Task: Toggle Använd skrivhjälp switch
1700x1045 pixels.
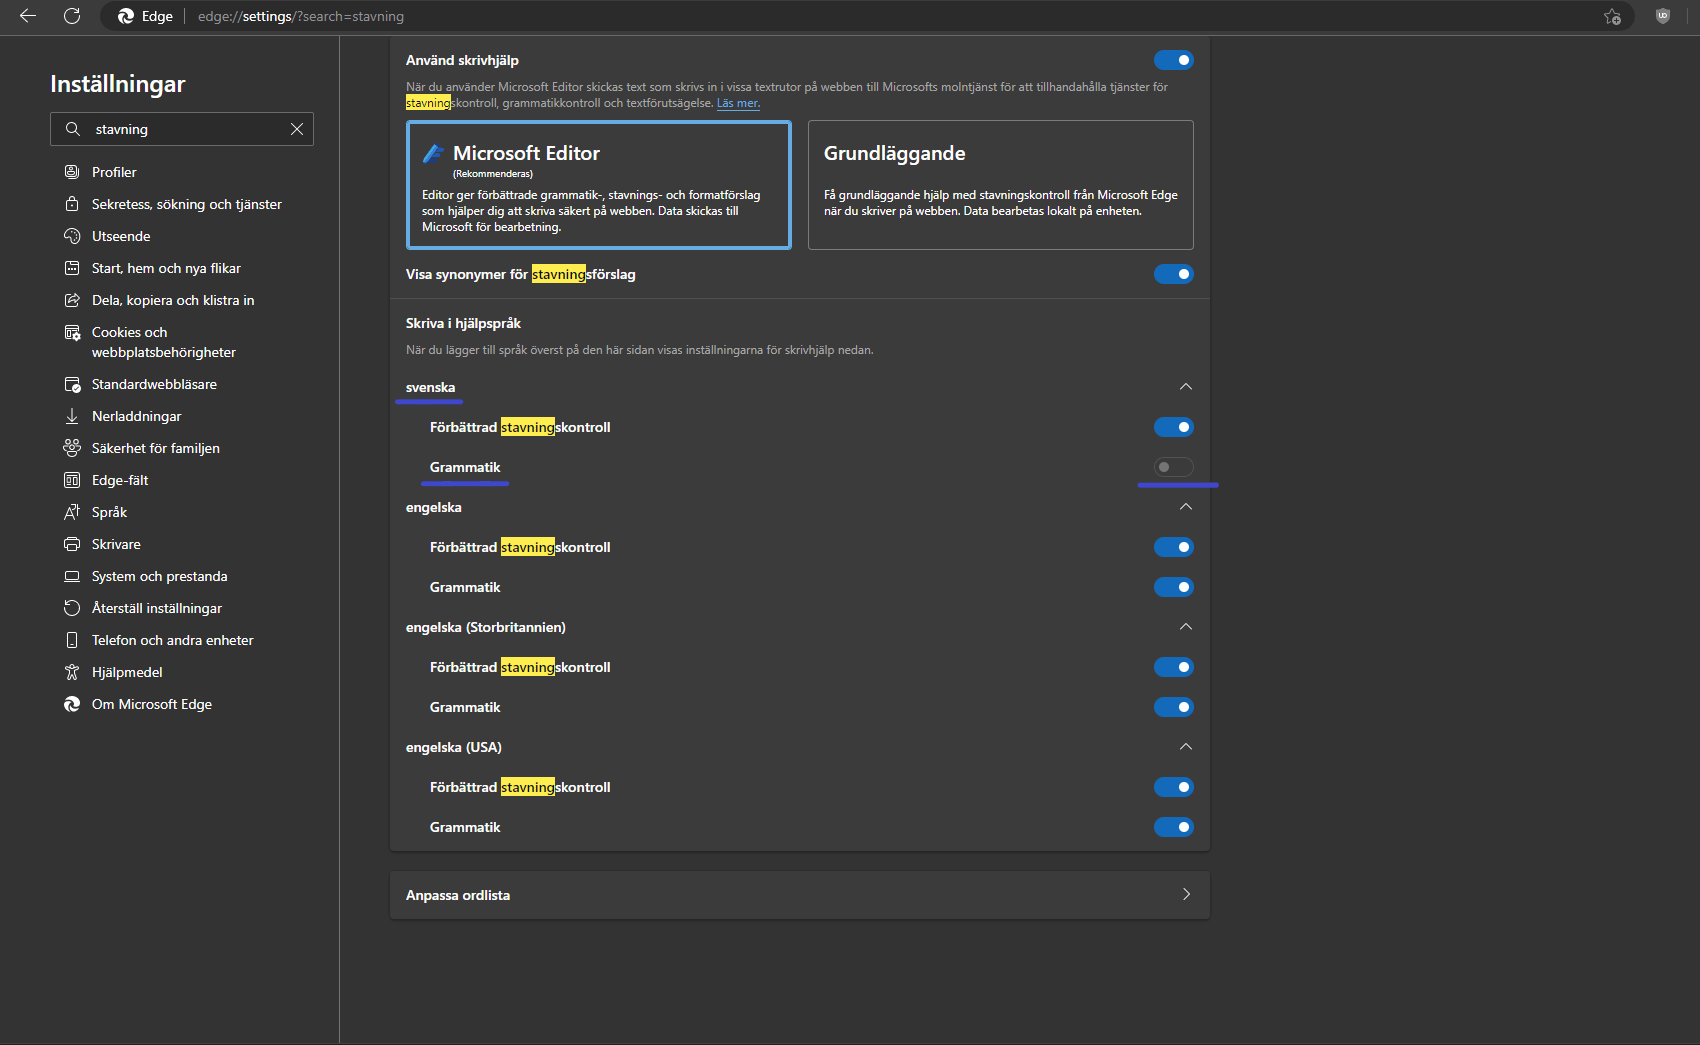Action: [1174, 60]
